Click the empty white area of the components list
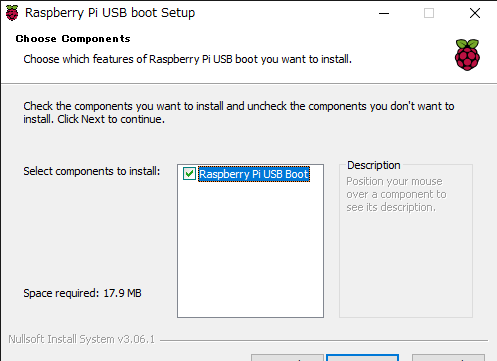Image resolution: width=497 pixels, height=361 pixels. pos(250,250)
